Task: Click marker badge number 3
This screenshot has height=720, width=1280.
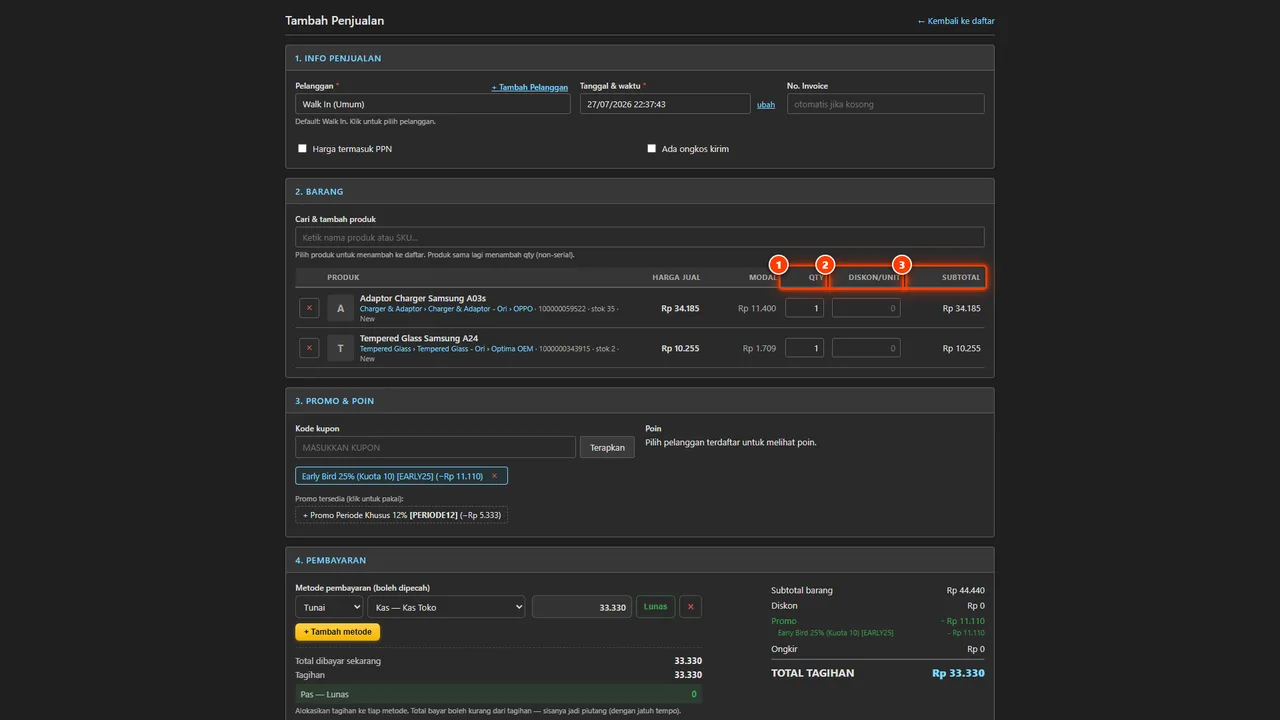Action: point(902,265)
